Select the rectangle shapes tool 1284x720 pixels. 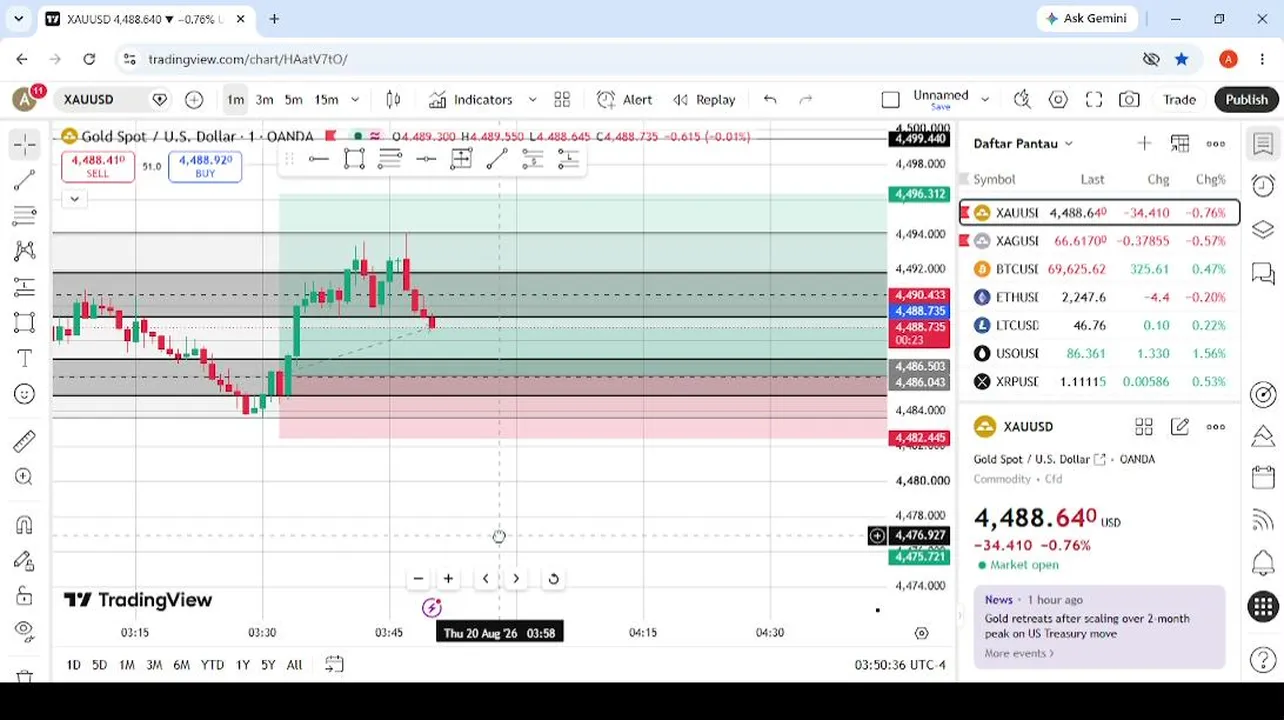(25, 322)
